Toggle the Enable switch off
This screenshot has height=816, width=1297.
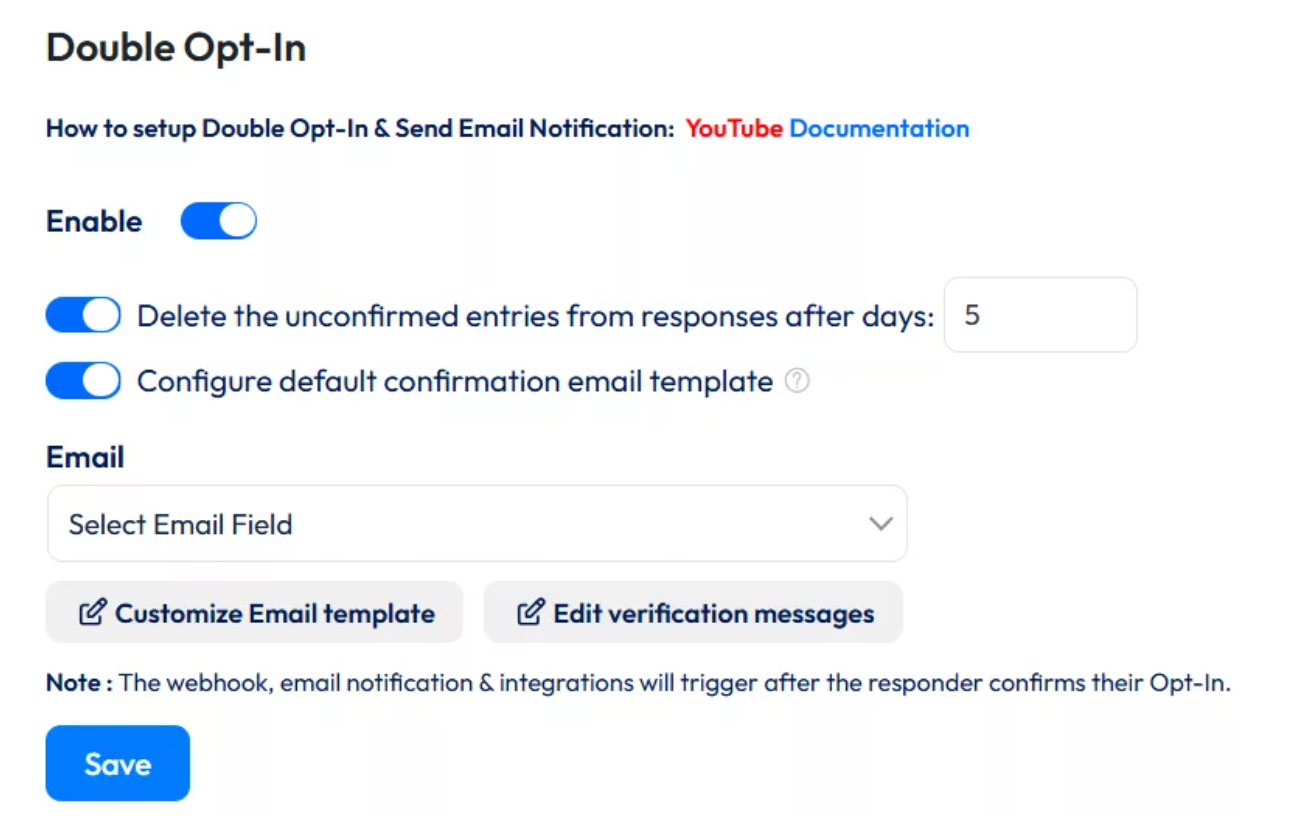click(x=218, y=221)
